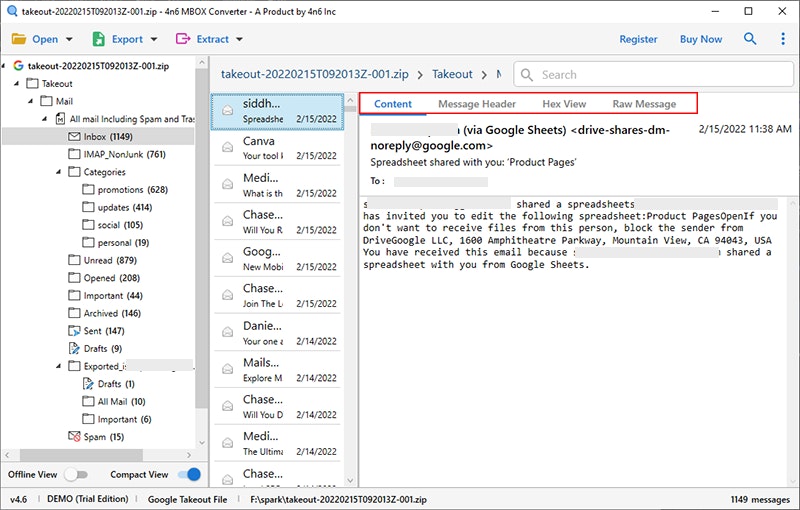This screenshot has width=800, height=510.
Task: Click the Spam folder icon
Action: coord(74,437)
